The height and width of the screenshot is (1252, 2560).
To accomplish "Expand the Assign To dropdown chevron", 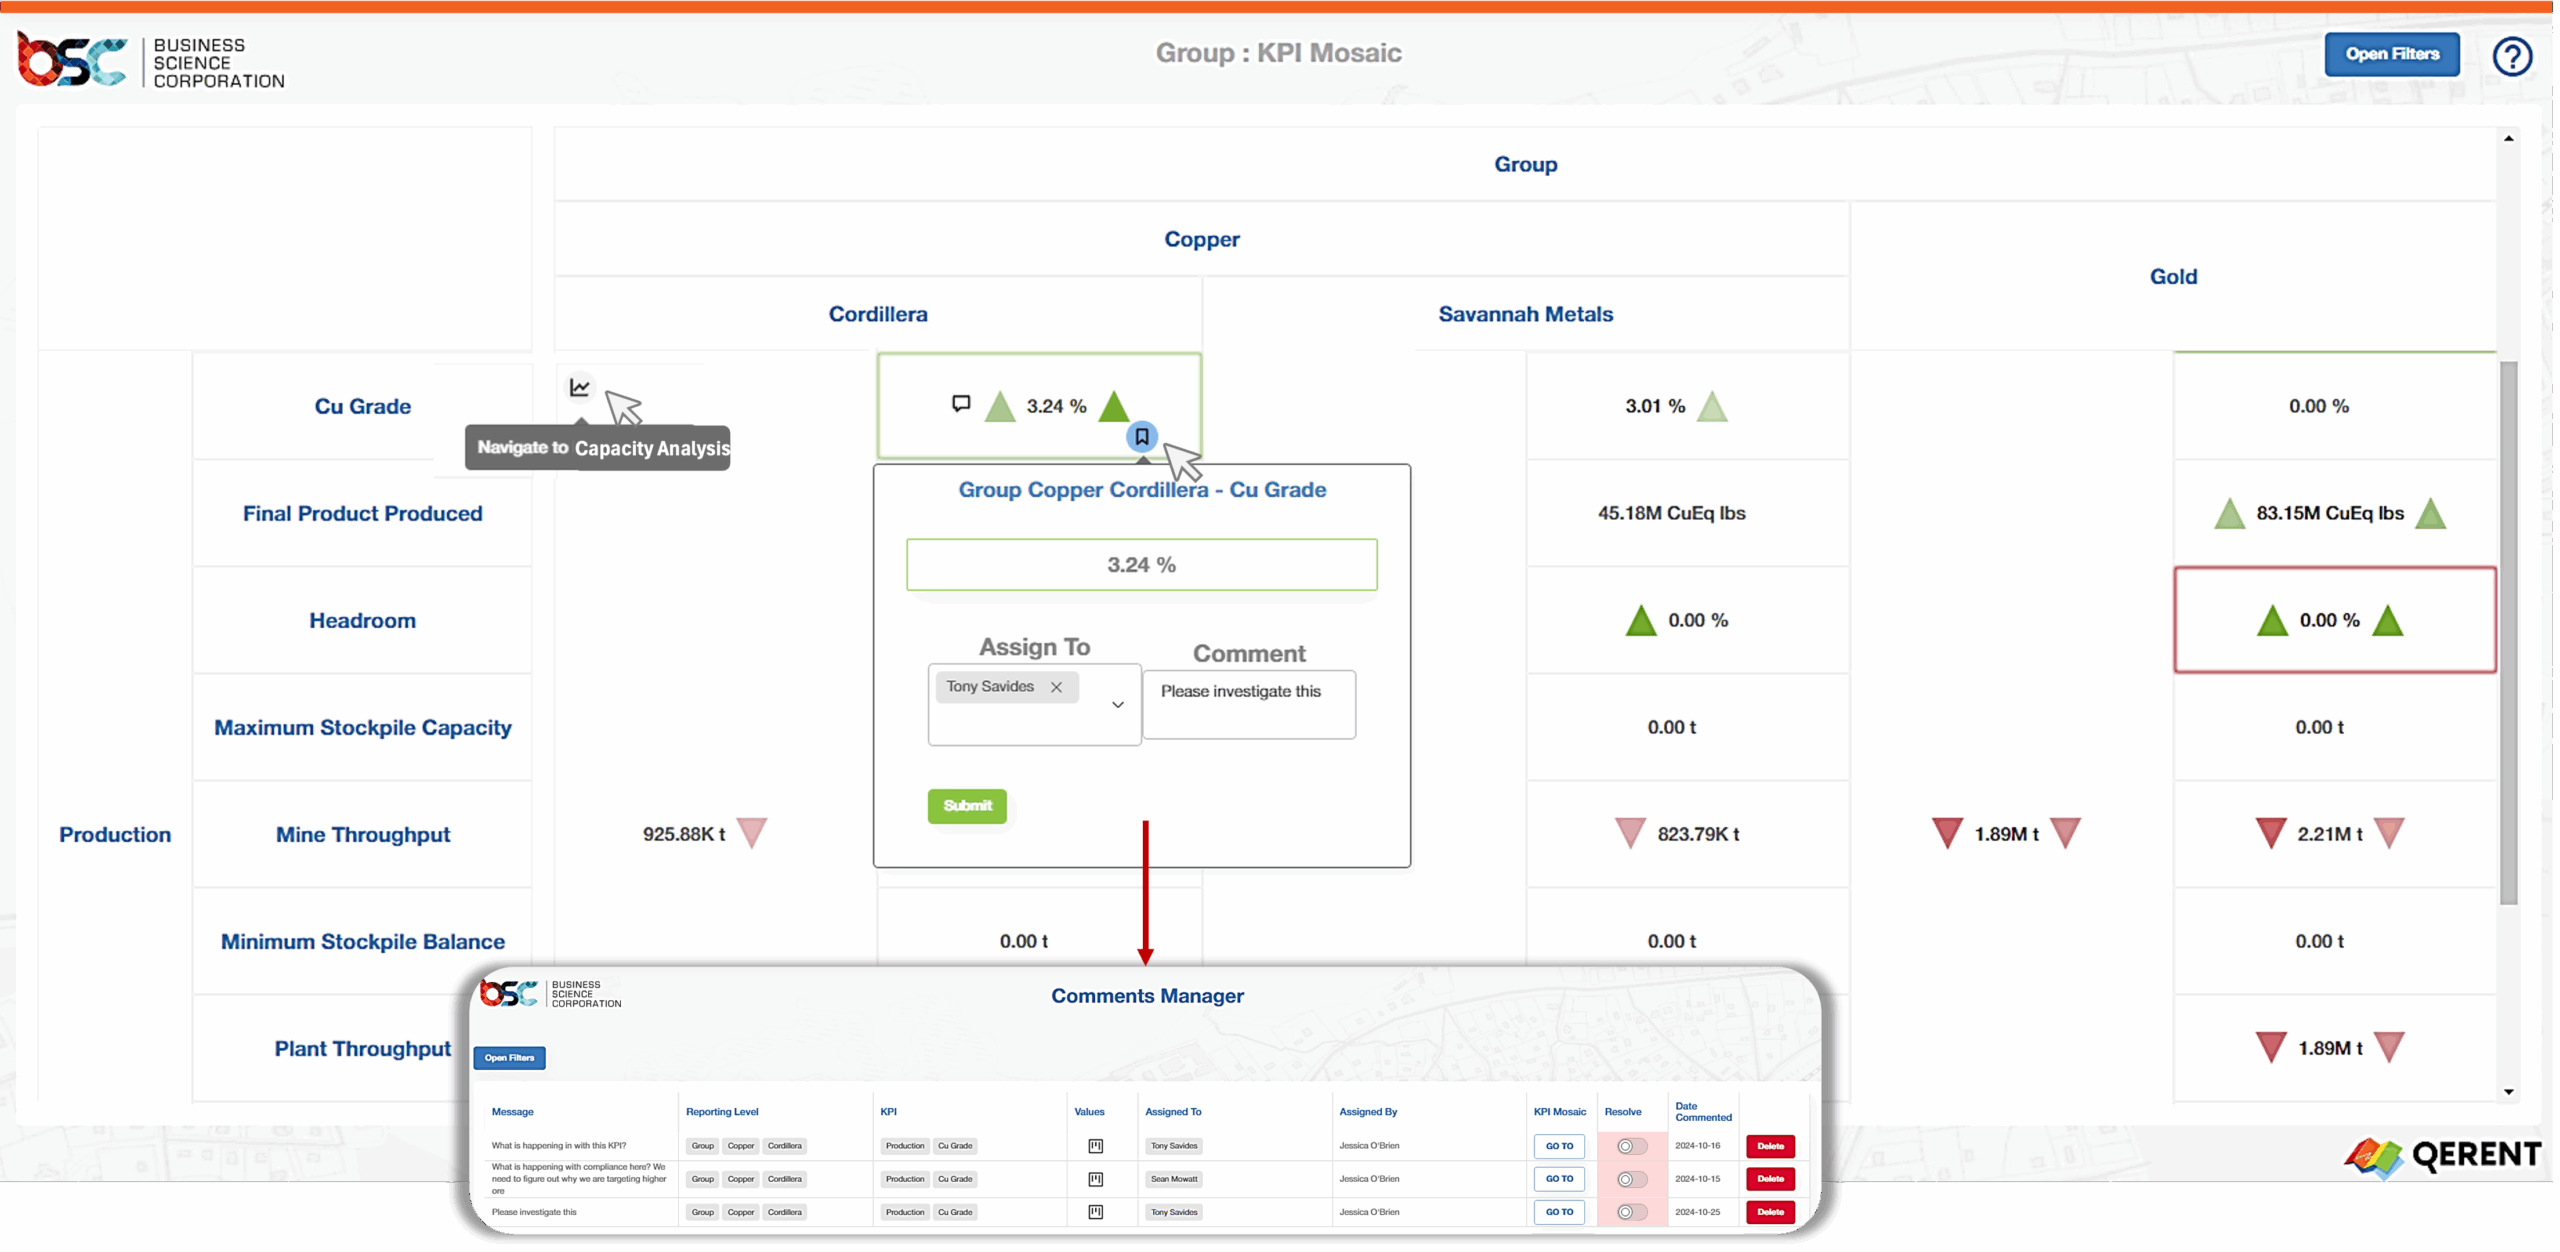I will tap(1117, 704).
